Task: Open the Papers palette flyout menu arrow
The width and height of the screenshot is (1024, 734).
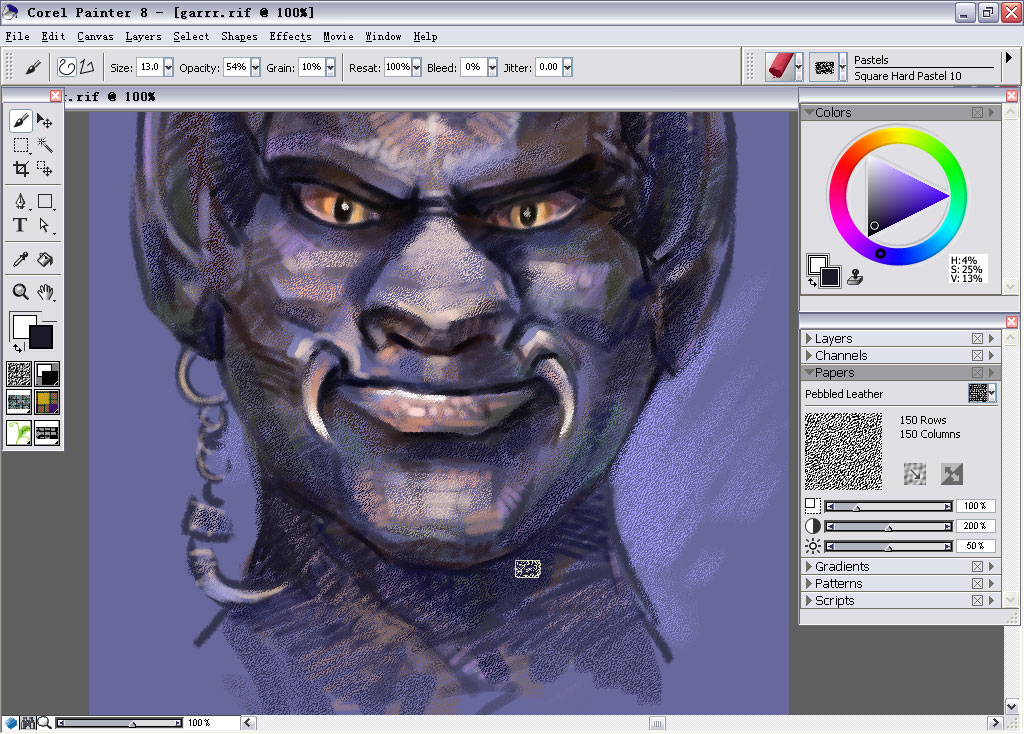Action: pos(992,372)
